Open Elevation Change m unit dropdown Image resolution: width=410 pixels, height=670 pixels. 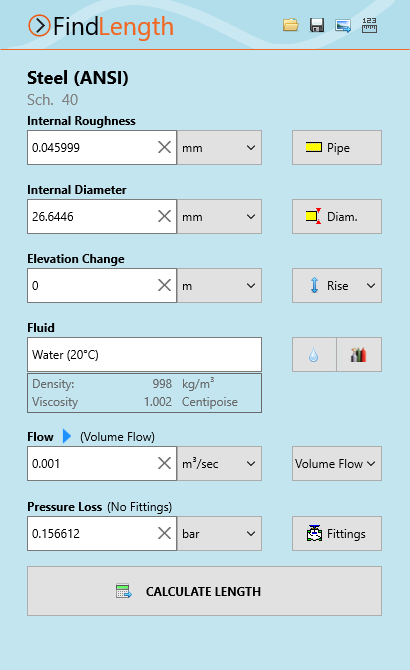pyautogui.click(x=220, y=285)
